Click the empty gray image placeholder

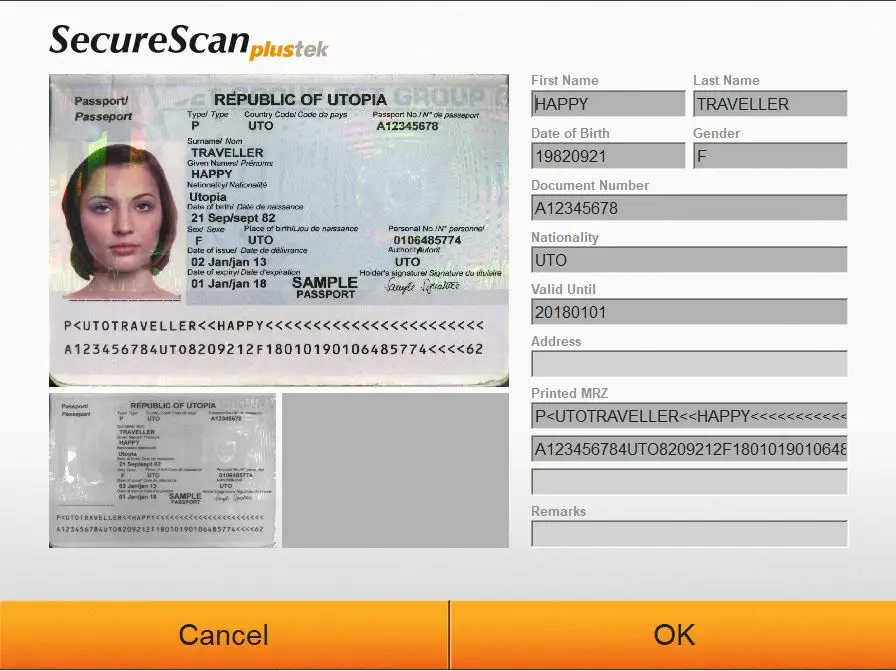click(395, 470)
